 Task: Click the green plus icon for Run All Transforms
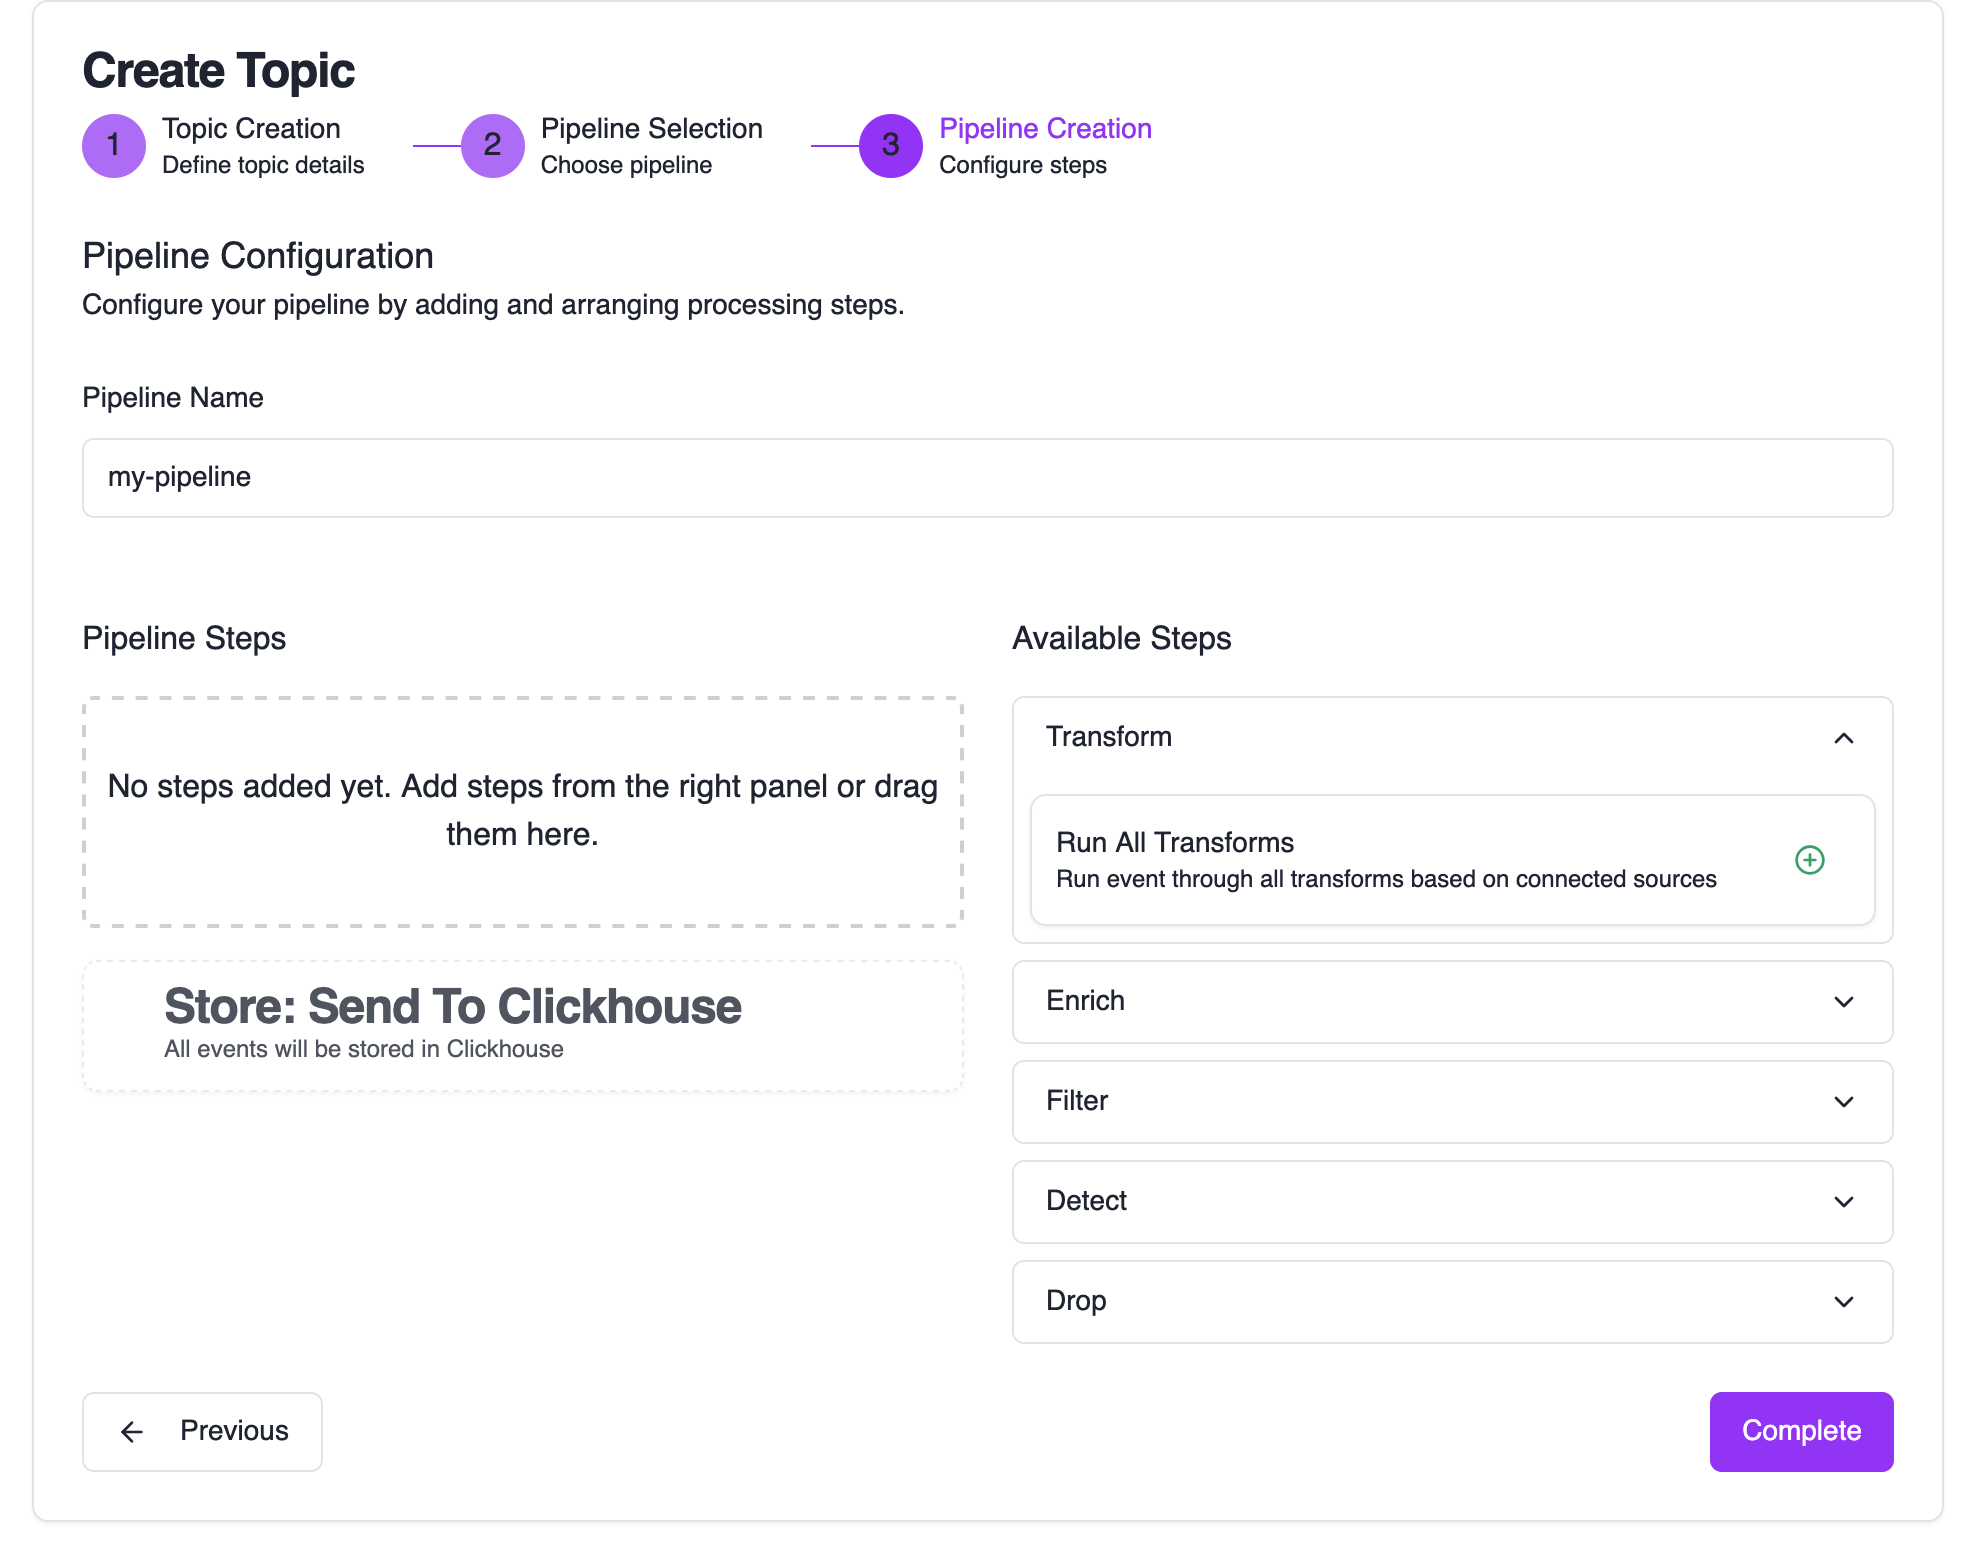1809,860
